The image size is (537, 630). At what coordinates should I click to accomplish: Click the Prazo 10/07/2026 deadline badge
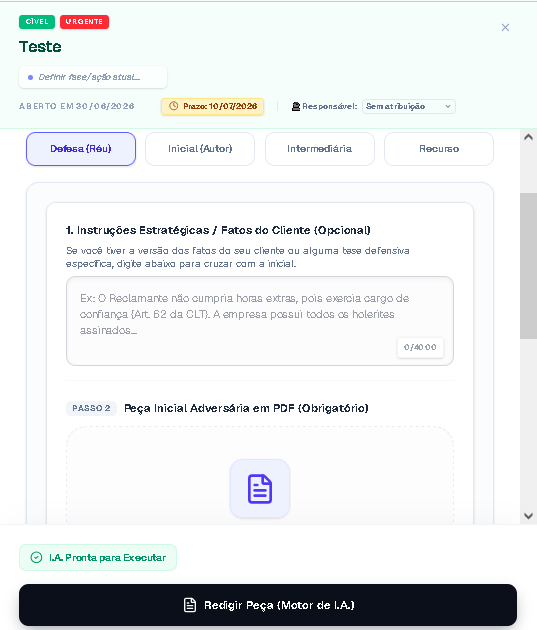[212, 106]
